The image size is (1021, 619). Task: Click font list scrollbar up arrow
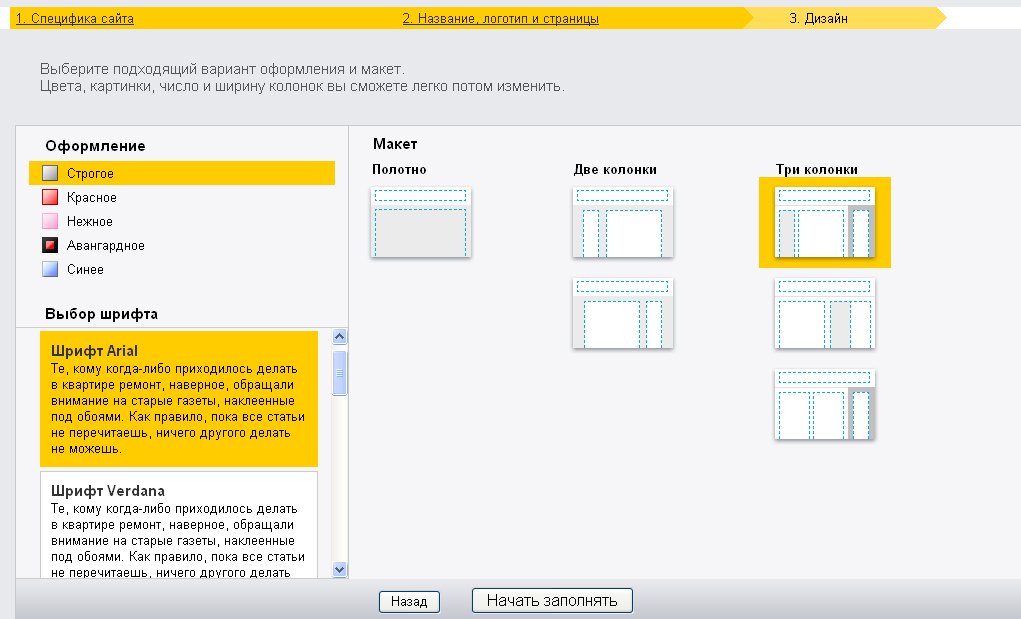click(339, 337)
